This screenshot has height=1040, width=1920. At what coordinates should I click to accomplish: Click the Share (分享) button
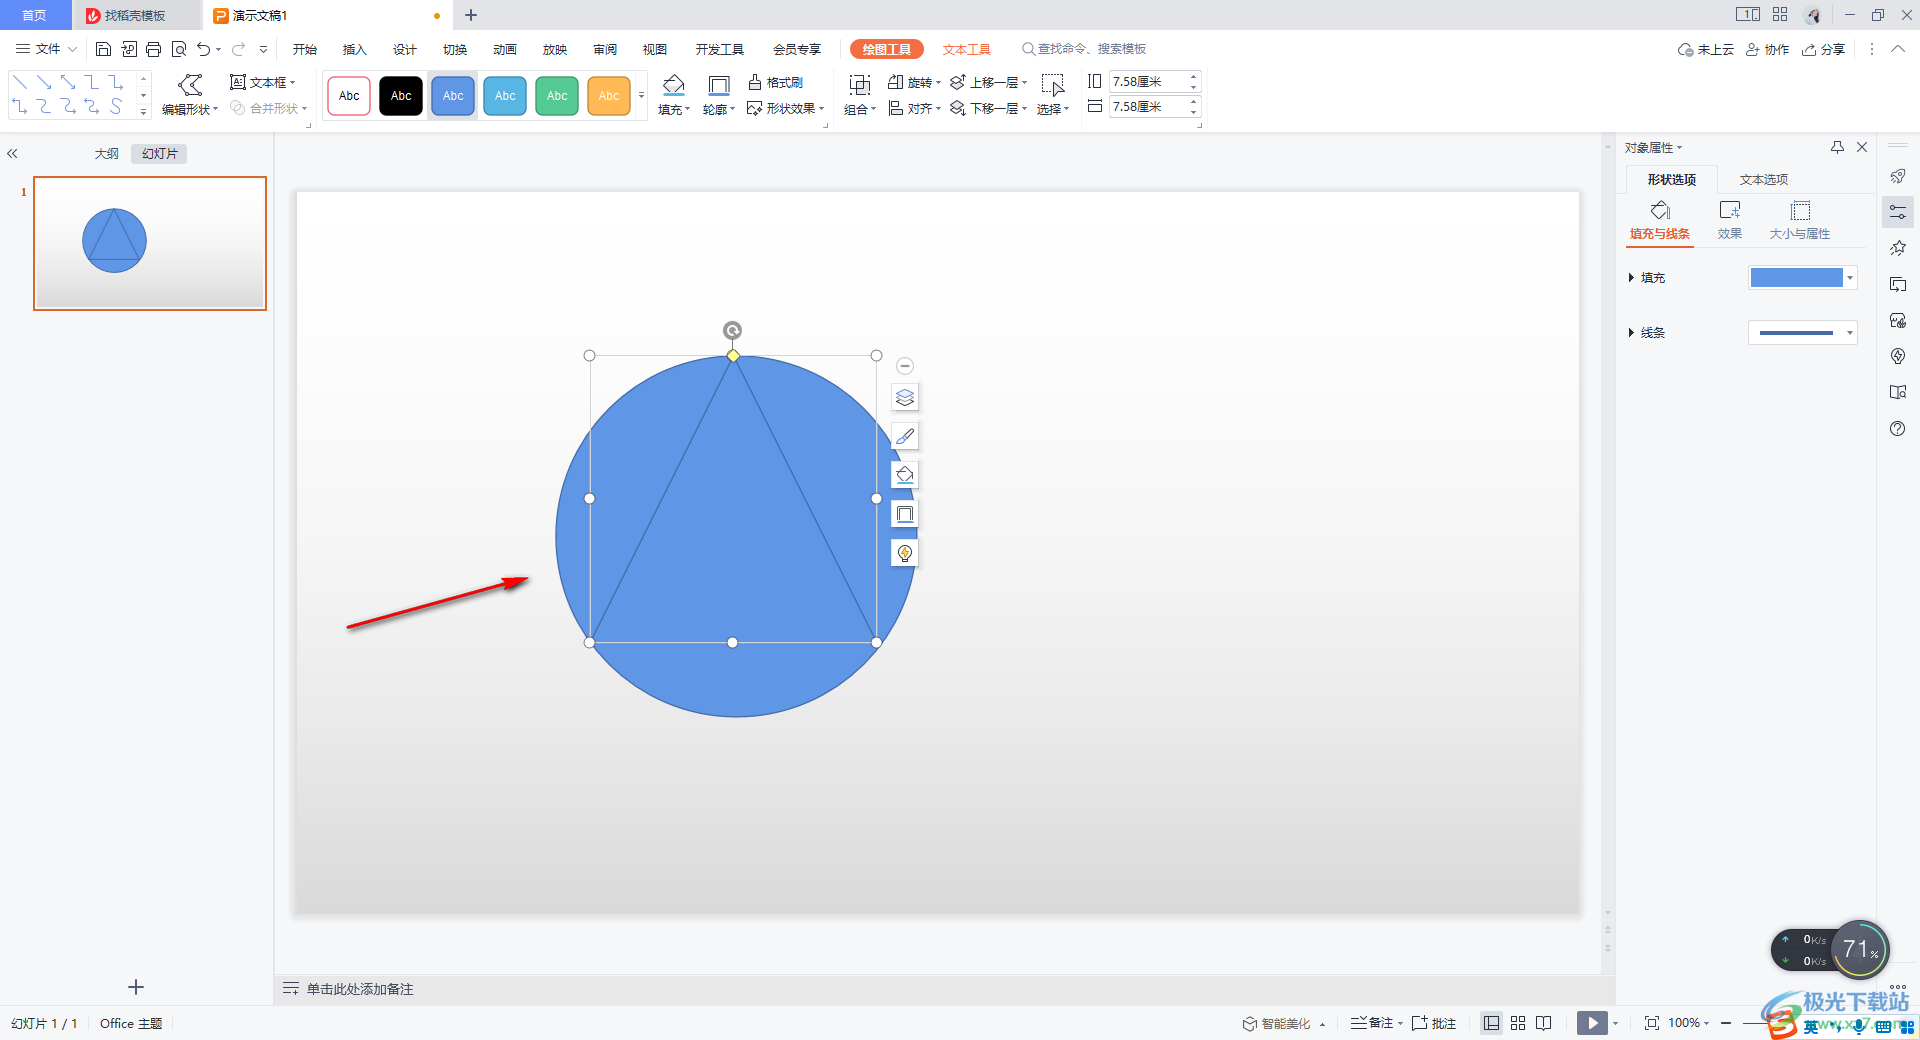point(1824,49)
